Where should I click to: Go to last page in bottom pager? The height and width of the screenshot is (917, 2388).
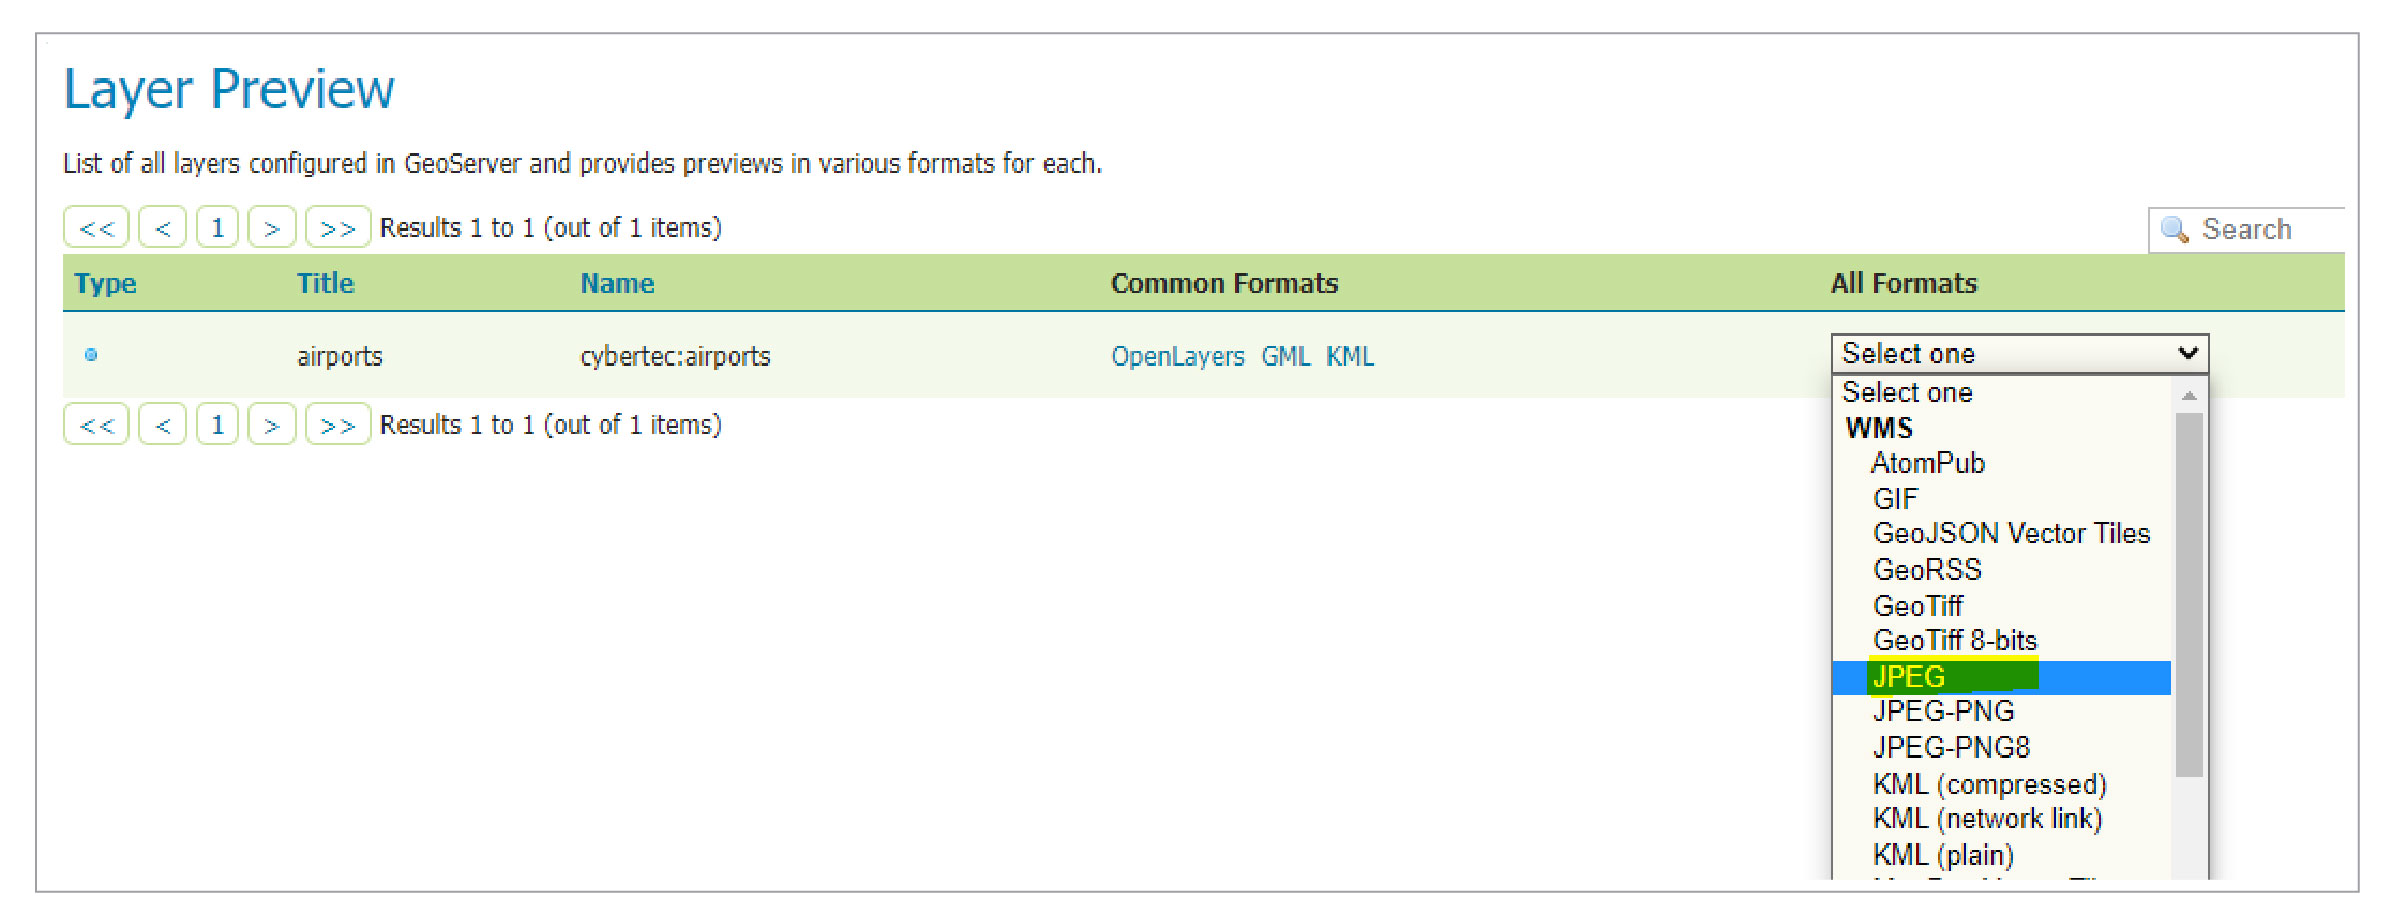click(x=337, y=425)
